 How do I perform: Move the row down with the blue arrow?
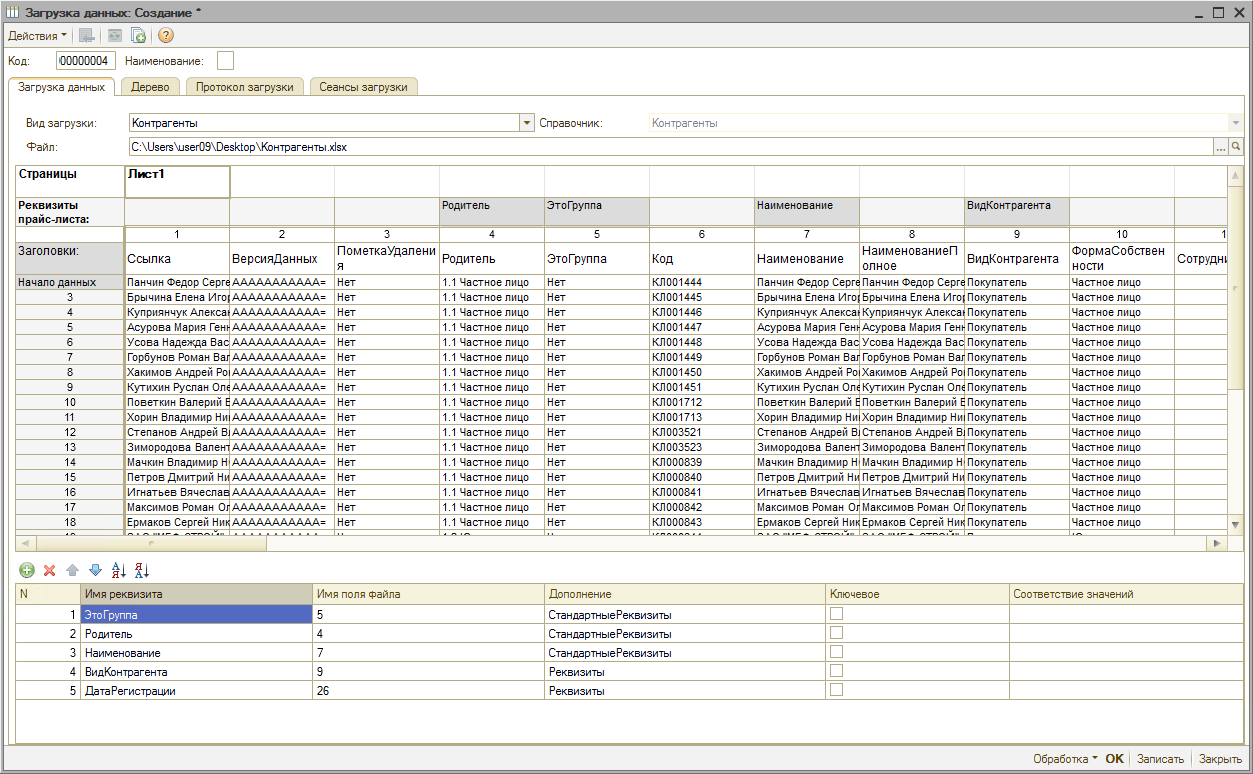point(95,570)
